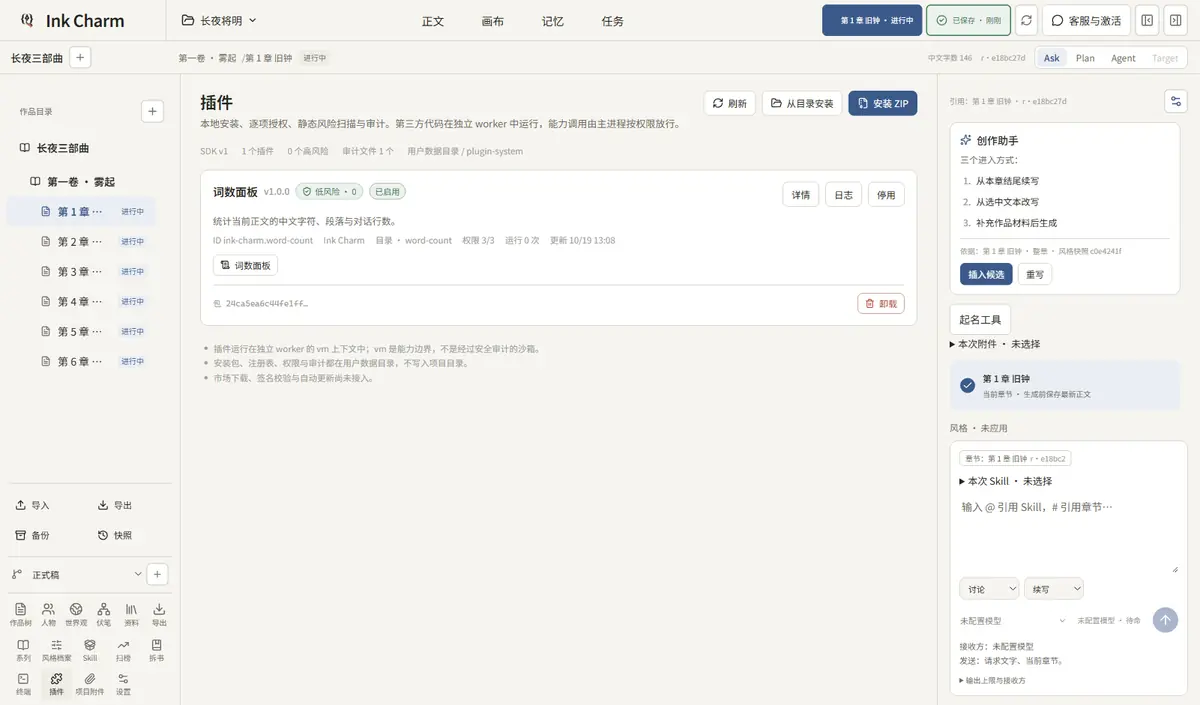Image resolution: width=1200 pixels, height=705 pixels.
Task: Open the 续写 action dropdown
Action: tap(1054, 589)
